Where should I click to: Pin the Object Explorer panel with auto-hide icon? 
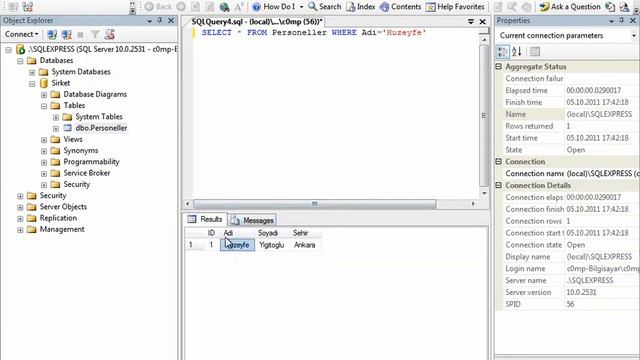160,20
